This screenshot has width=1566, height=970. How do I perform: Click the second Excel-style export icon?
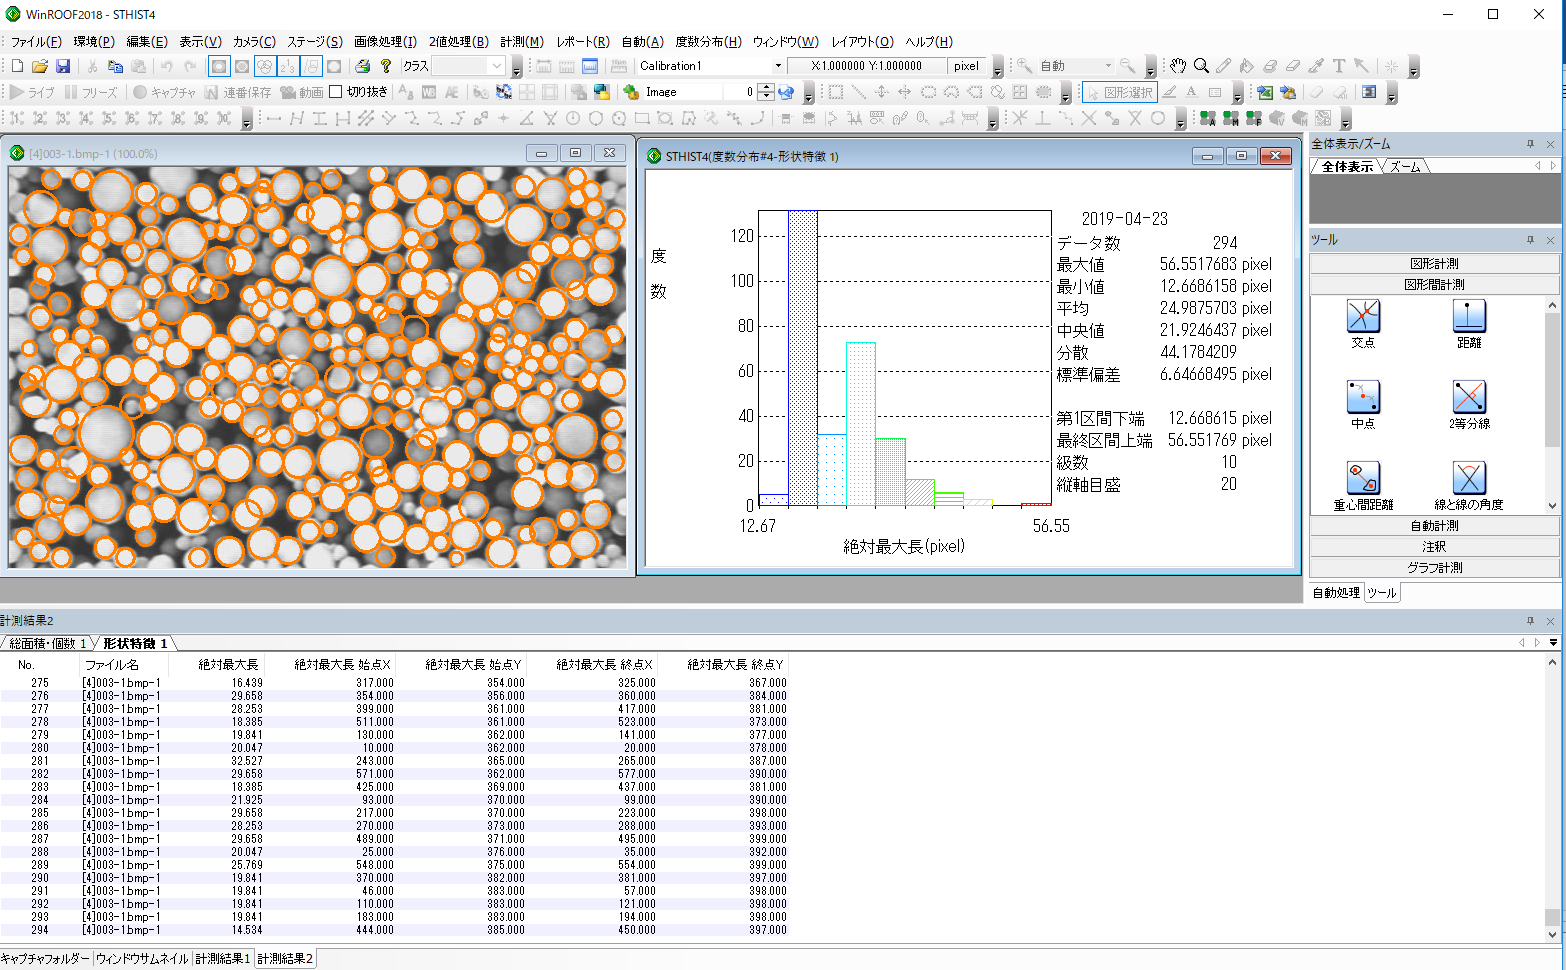click(x=1288, y=92)
